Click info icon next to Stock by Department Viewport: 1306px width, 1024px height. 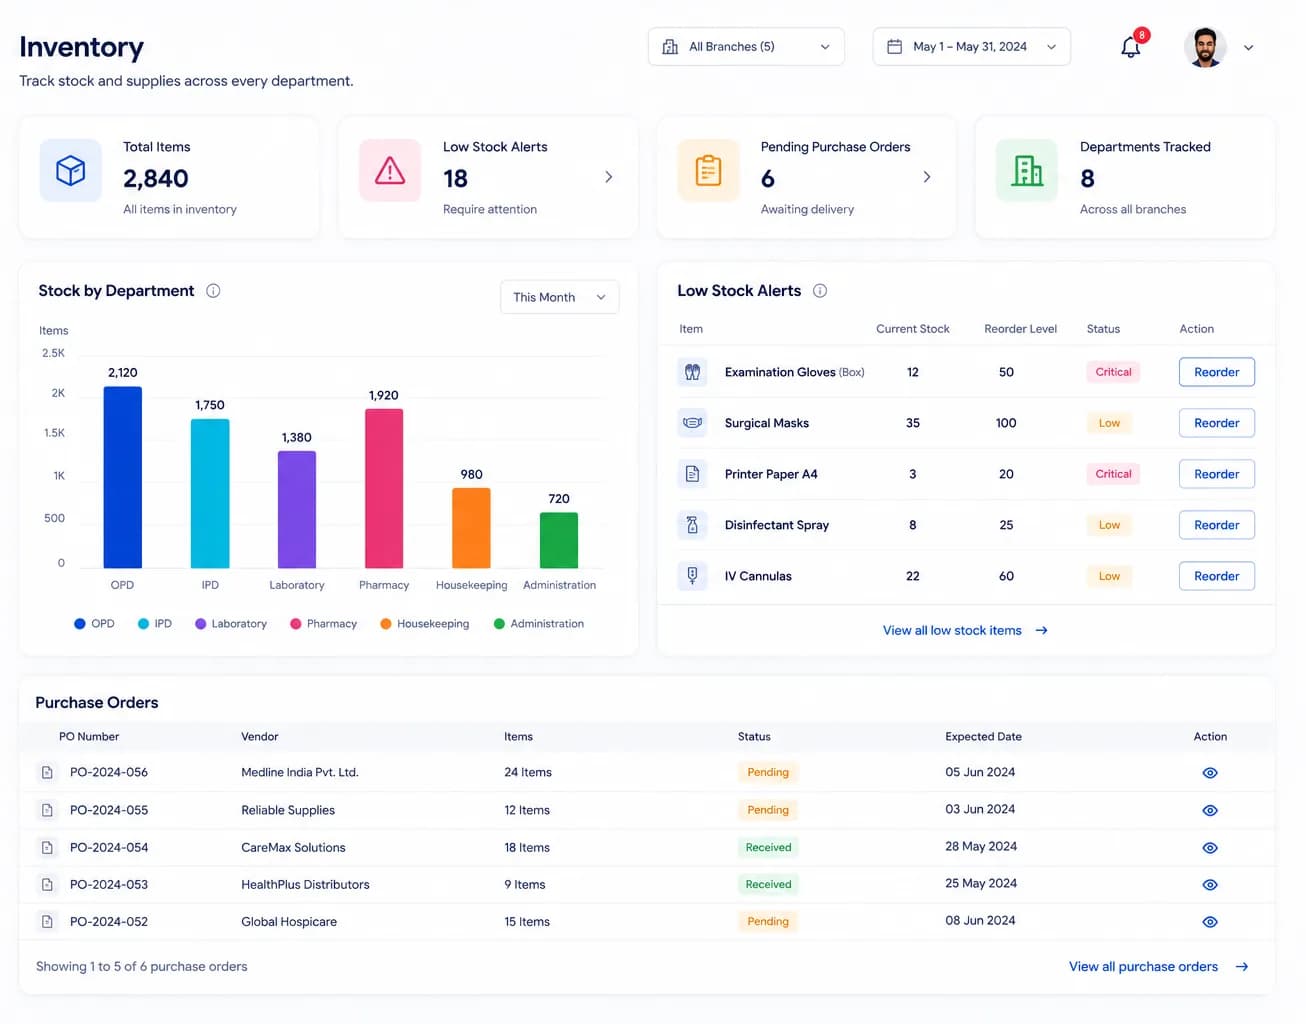coord(213,291)
